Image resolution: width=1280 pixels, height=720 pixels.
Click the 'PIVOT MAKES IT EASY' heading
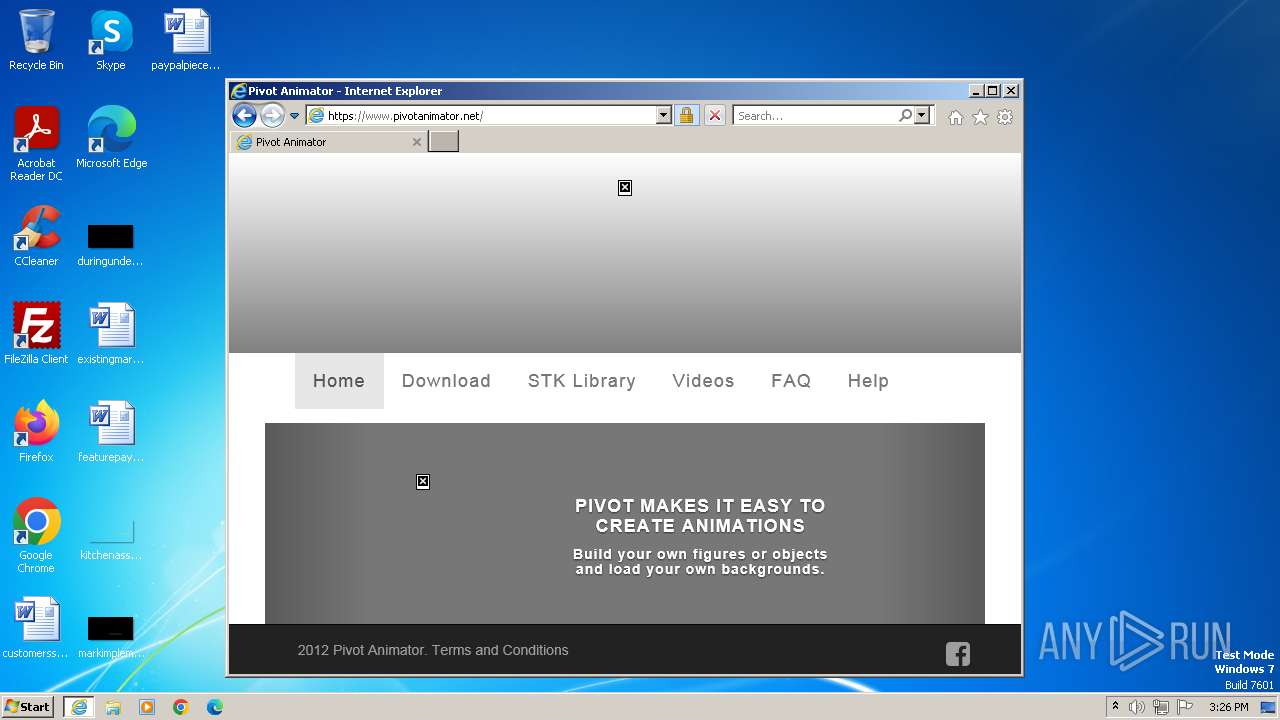pos(700,516)
